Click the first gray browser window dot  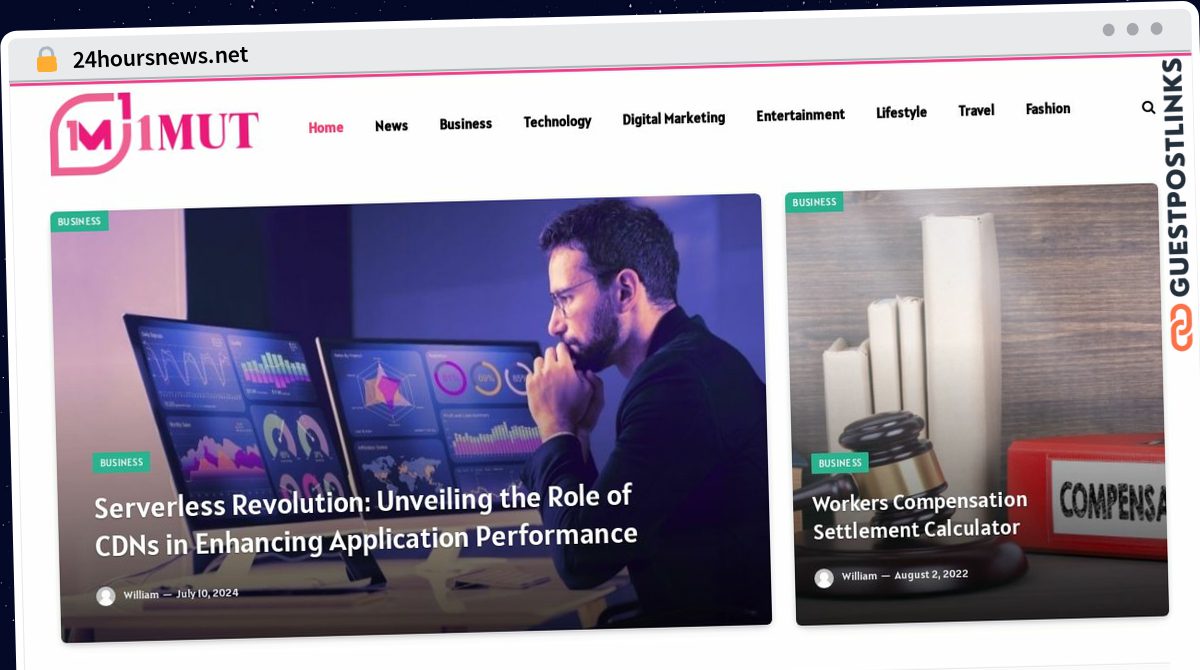[x=1109, y=30]
